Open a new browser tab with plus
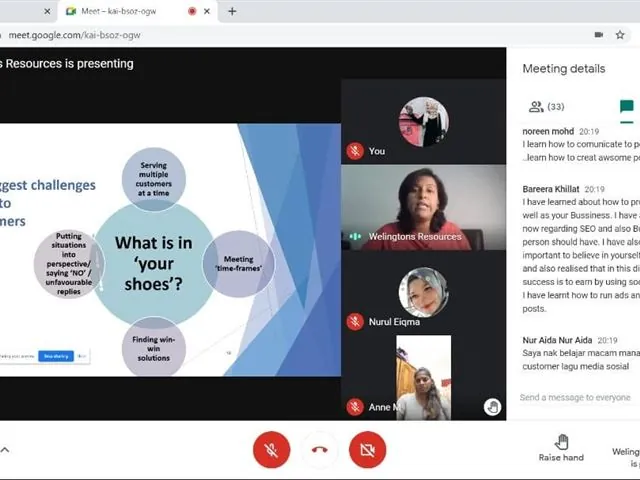640x480 pixels. tap(232, 11)
